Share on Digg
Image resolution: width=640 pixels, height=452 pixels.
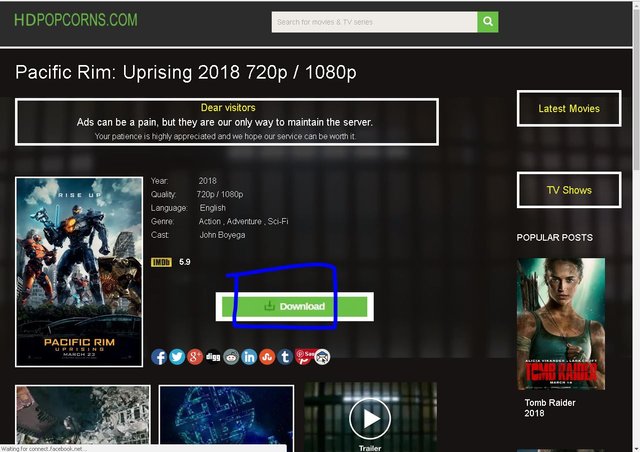(213, 357)
